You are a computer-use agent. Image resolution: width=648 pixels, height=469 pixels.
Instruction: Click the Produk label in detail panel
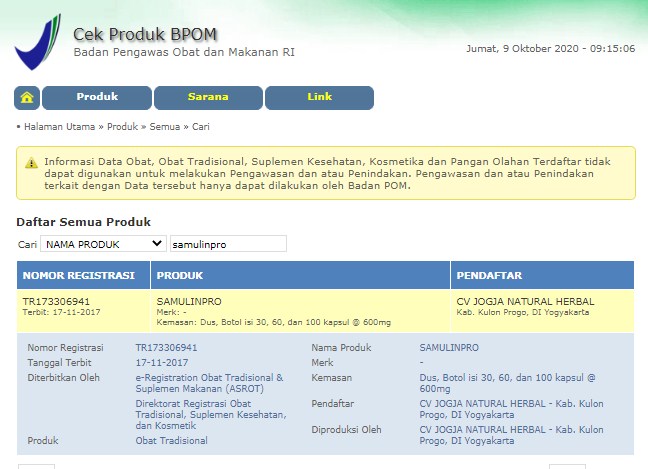pos(43,441)
